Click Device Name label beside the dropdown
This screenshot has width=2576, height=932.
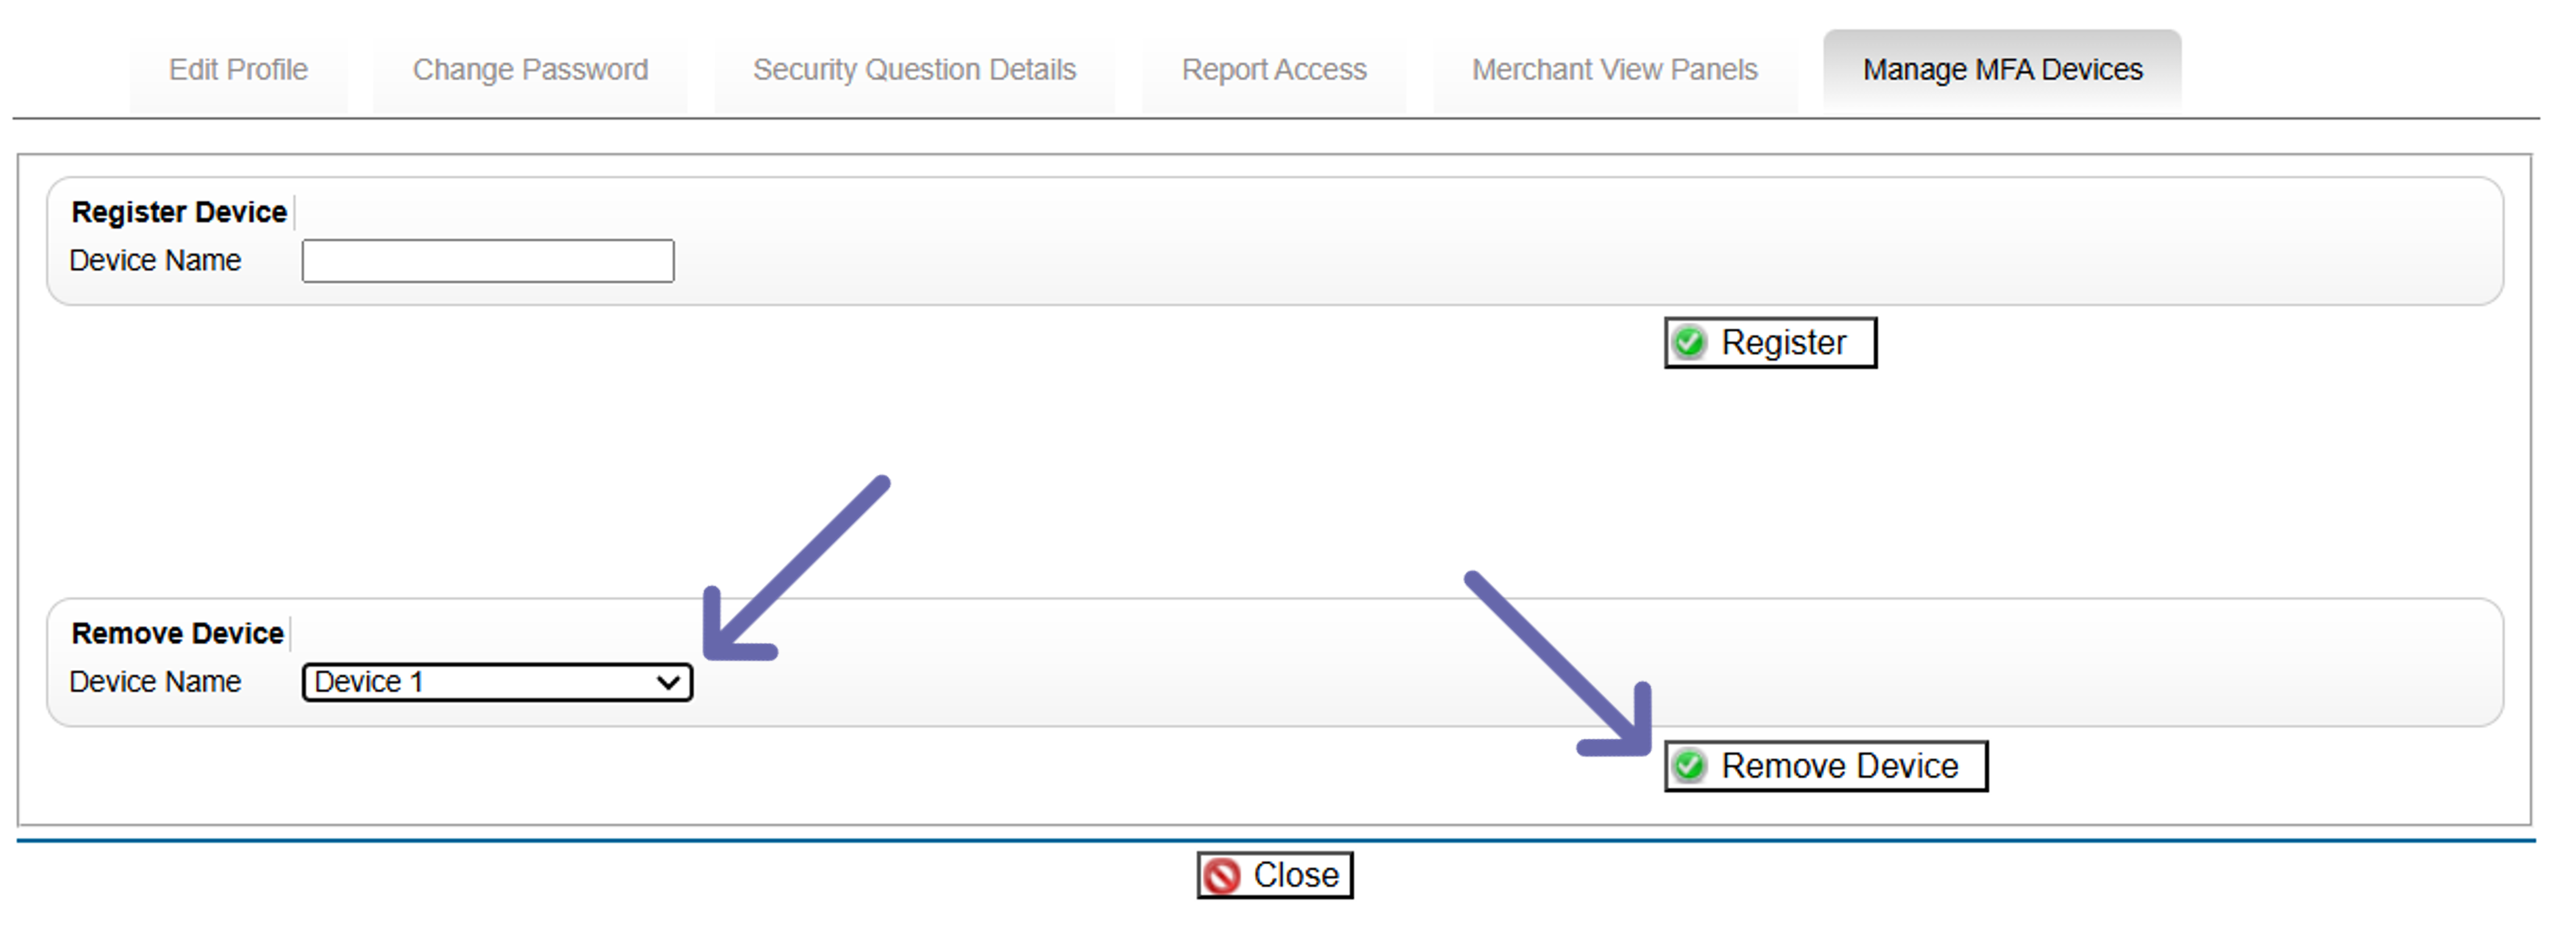[x=155, y=682]
